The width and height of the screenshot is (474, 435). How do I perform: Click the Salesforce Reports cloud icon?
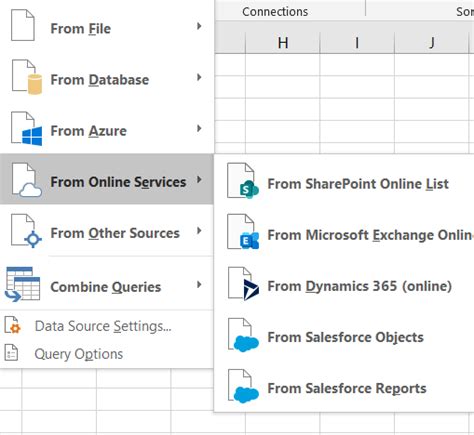click(244, 386)
